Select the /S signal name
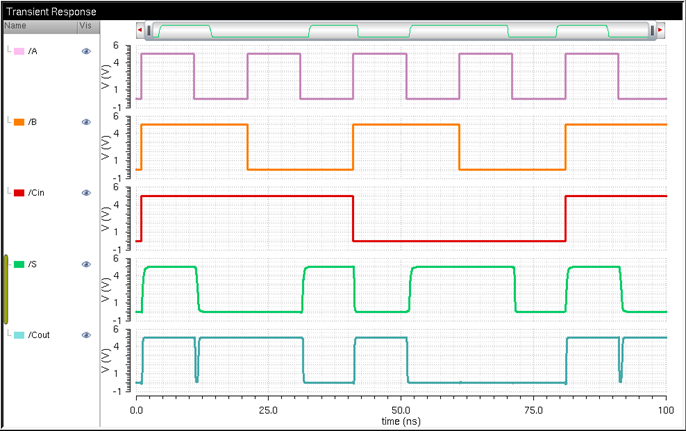The width and height of the screenshot is (686, 431). pos(33,264)
